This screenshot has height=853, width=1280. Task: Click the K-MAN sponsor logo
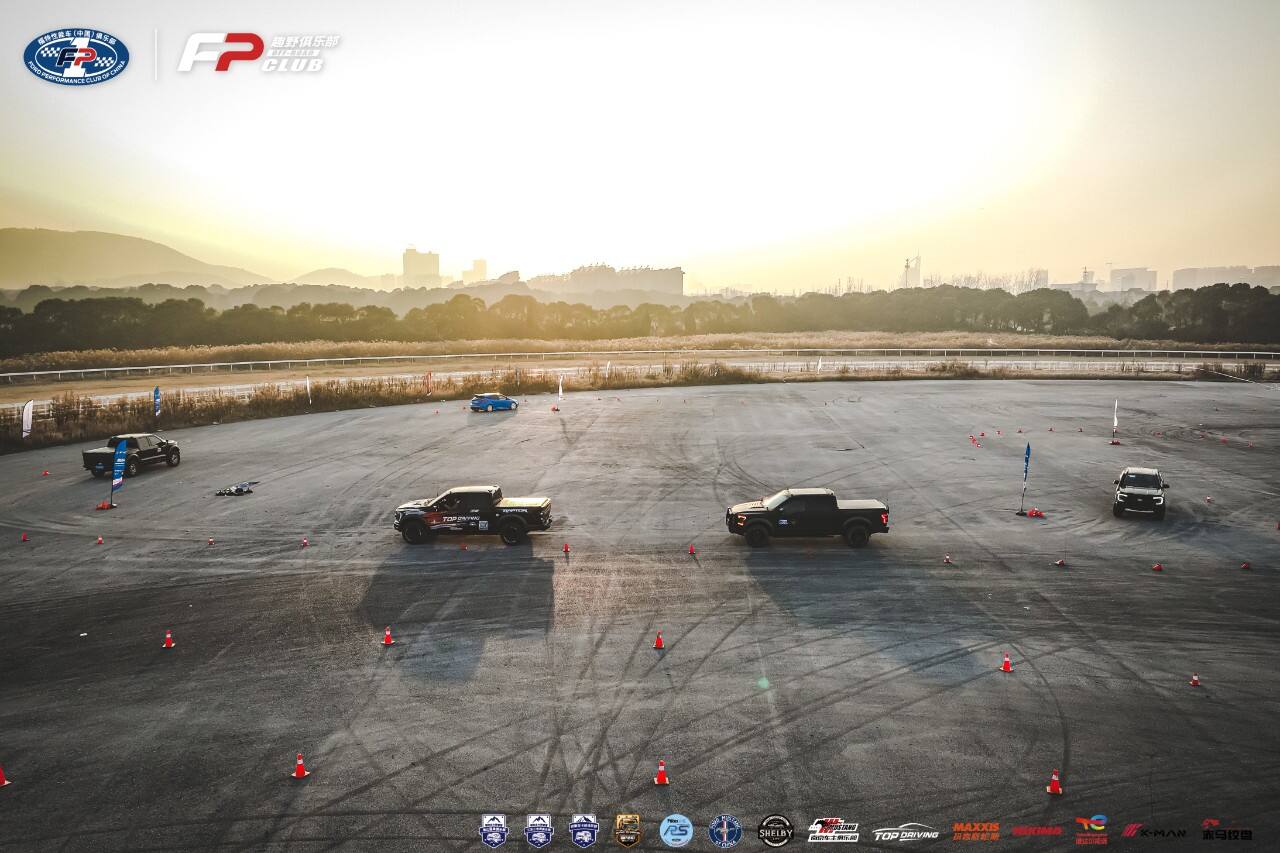[x=1154, y=831]
